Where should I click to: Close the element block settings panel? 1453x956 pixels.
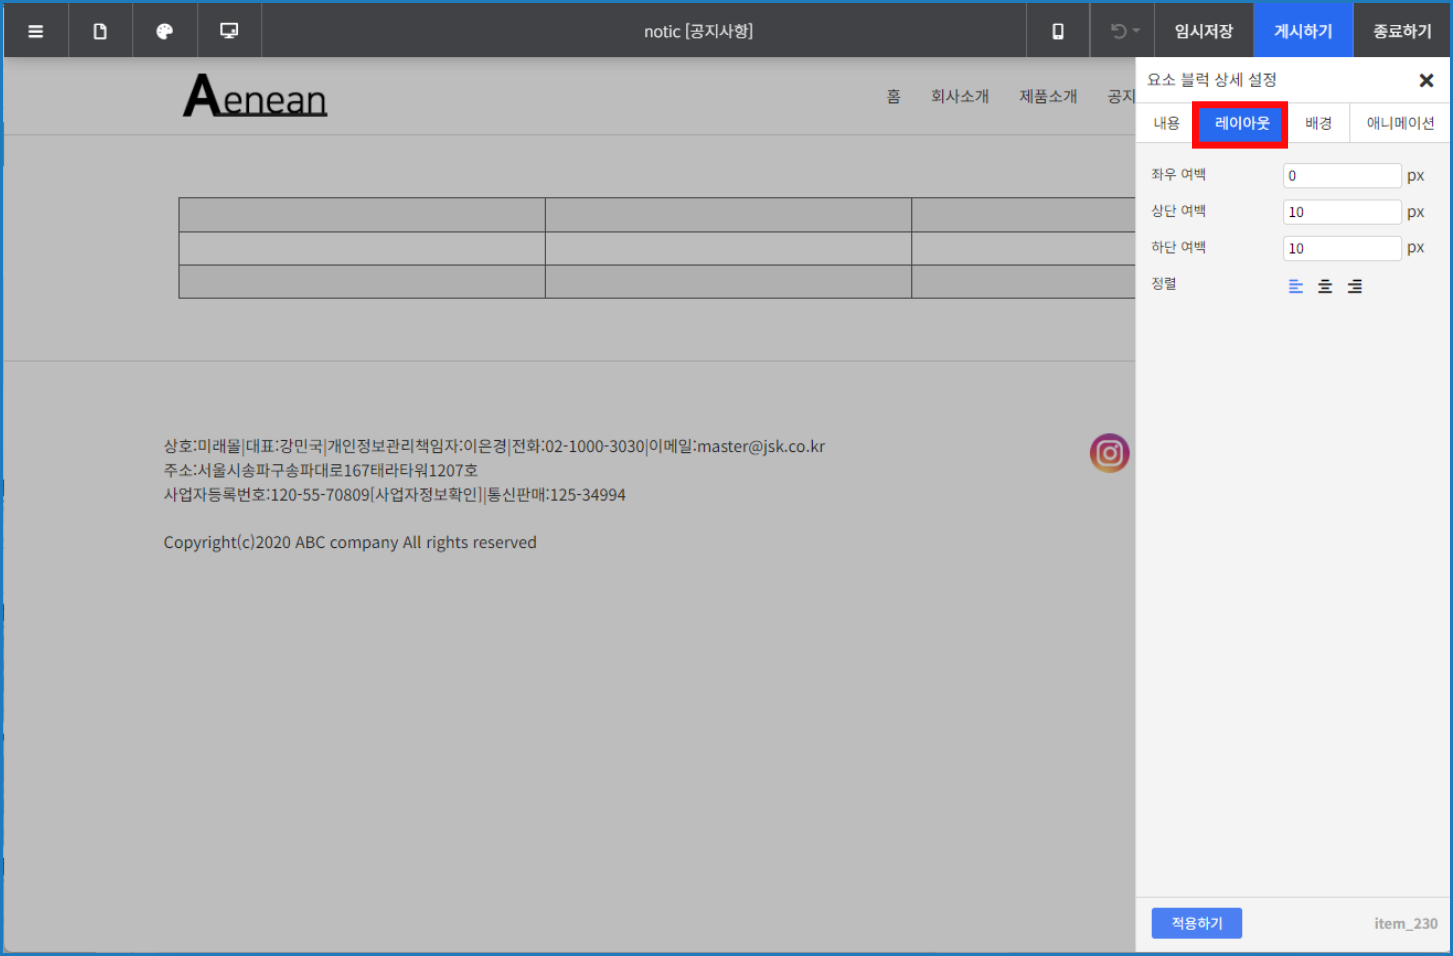pyautogui.click(x=1426, y=80)
